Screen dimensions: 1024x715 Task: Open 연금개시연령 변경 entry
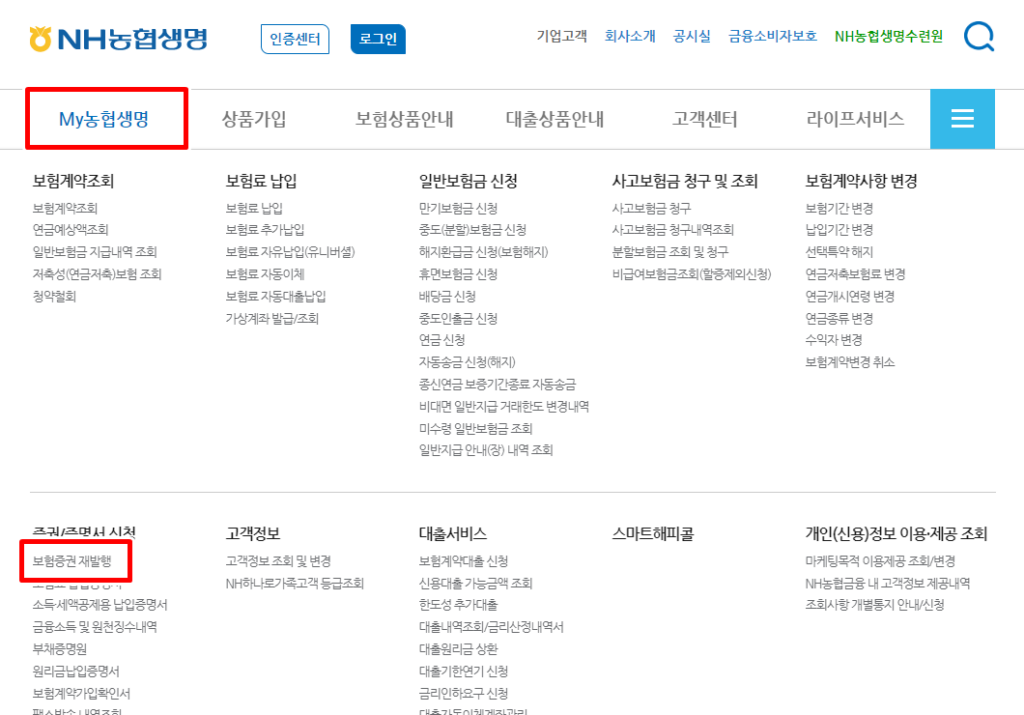[850, 296]
